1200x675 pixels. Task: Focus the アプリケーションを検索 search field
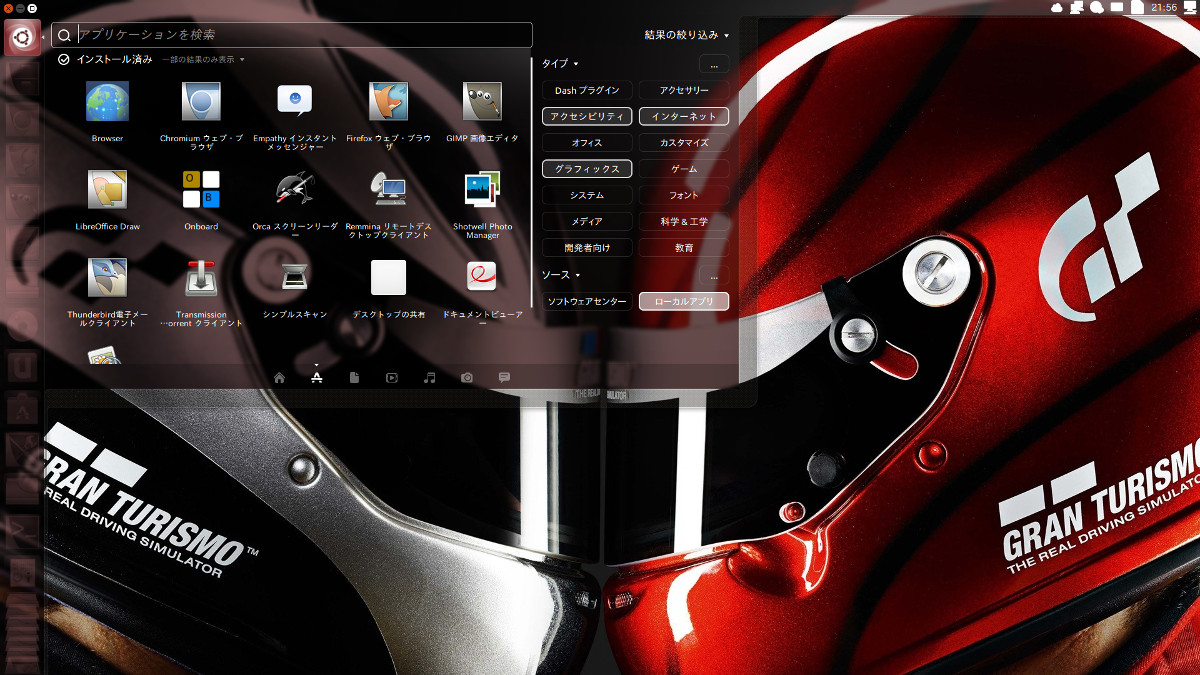click(x=292, y=35)
